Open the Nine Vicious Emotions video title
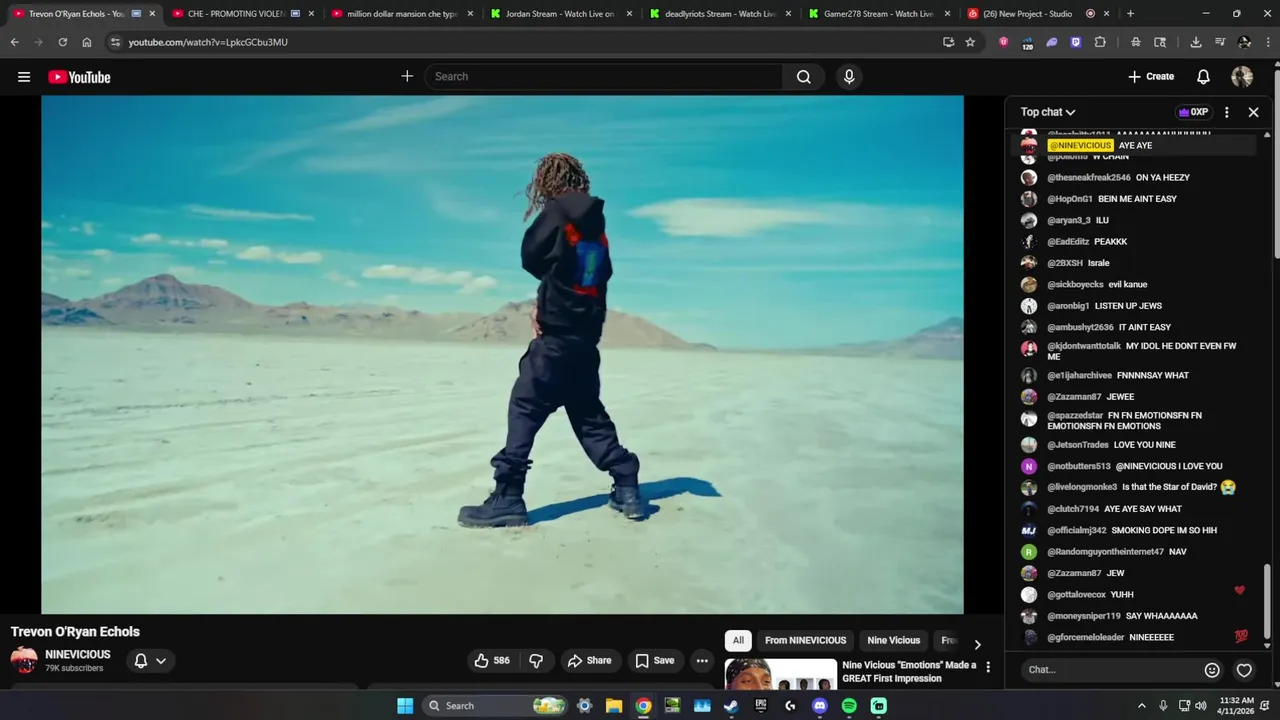This screenshot has height=720, width=1280. pos(909,671)
